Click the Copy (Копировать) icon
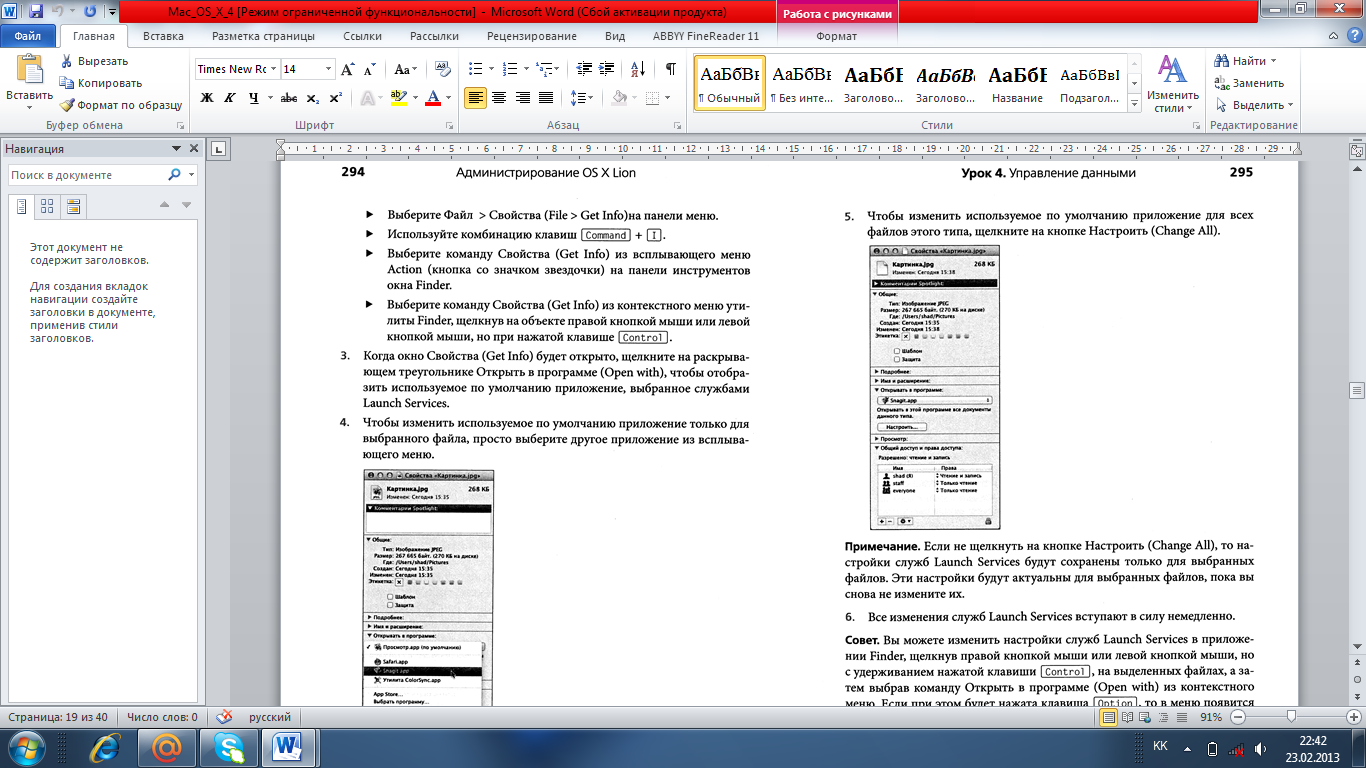This screenshot has height=768, width=1366. [67, 83]
